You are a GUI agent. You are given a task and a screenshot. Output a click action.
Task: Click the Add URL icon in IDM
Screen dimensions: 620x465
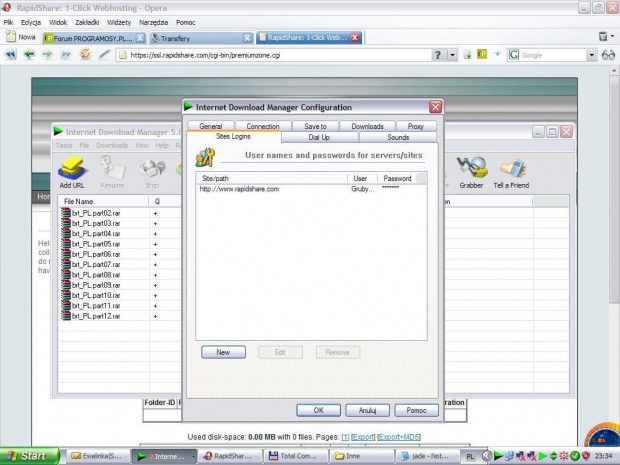coord(72,172)
